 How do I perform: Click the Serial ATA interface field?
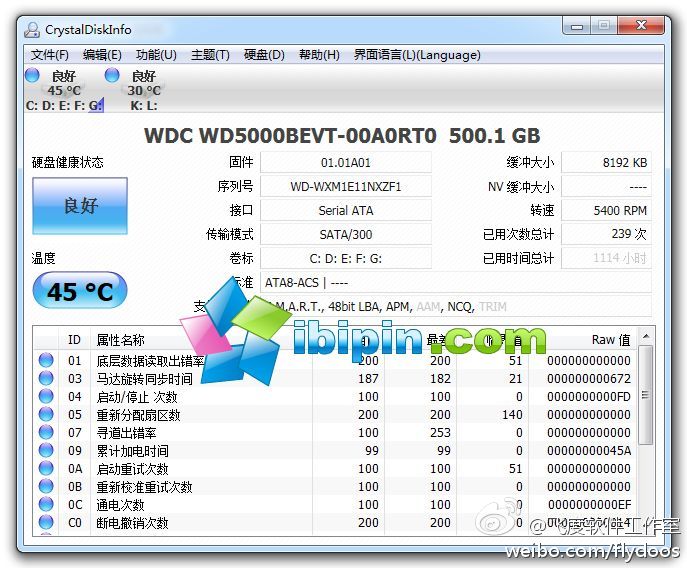(x=346, y=210)
